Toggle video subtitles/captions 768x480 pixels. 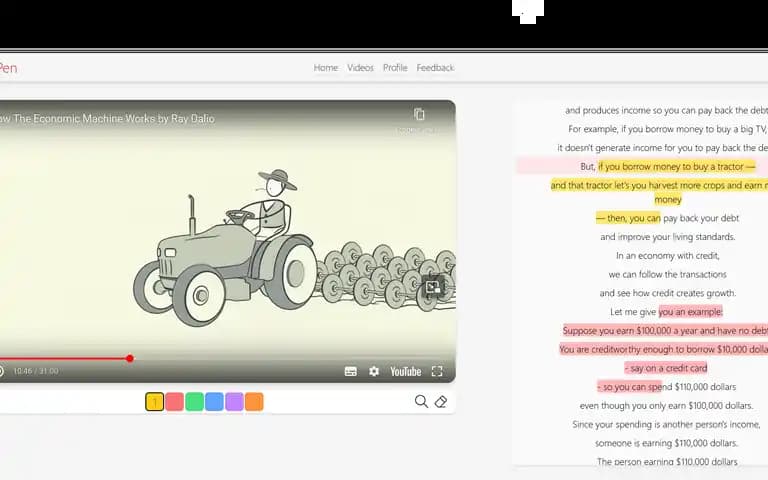pyautogui.click(x=351, y=371)
